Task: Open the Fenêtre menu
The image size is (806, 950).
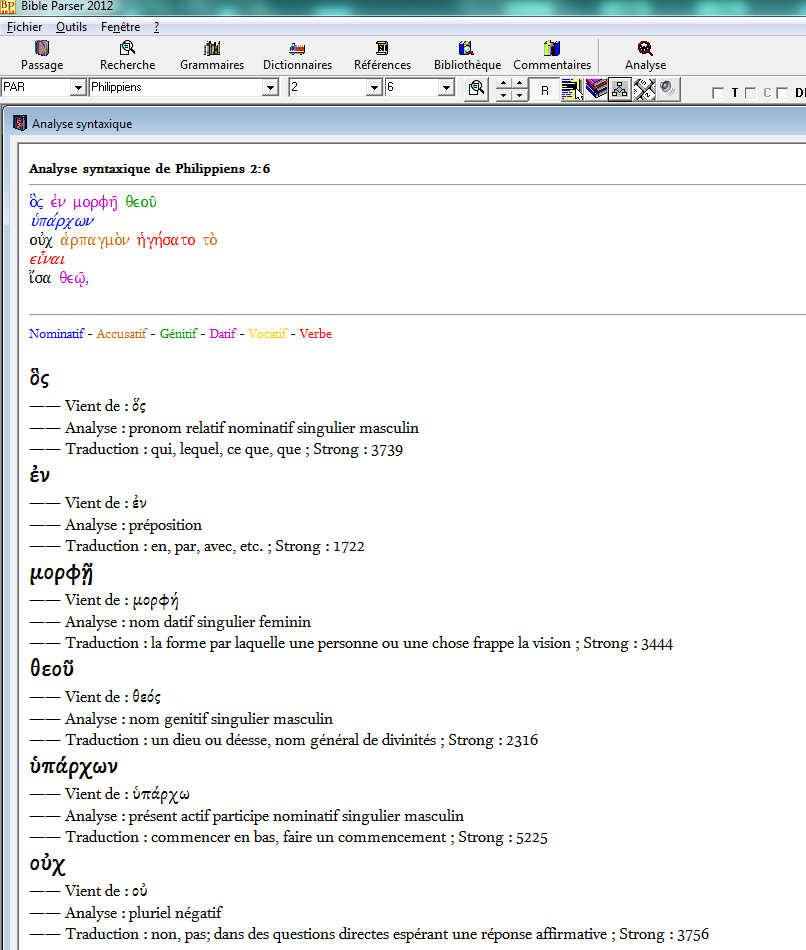Action: click(121, 27)
